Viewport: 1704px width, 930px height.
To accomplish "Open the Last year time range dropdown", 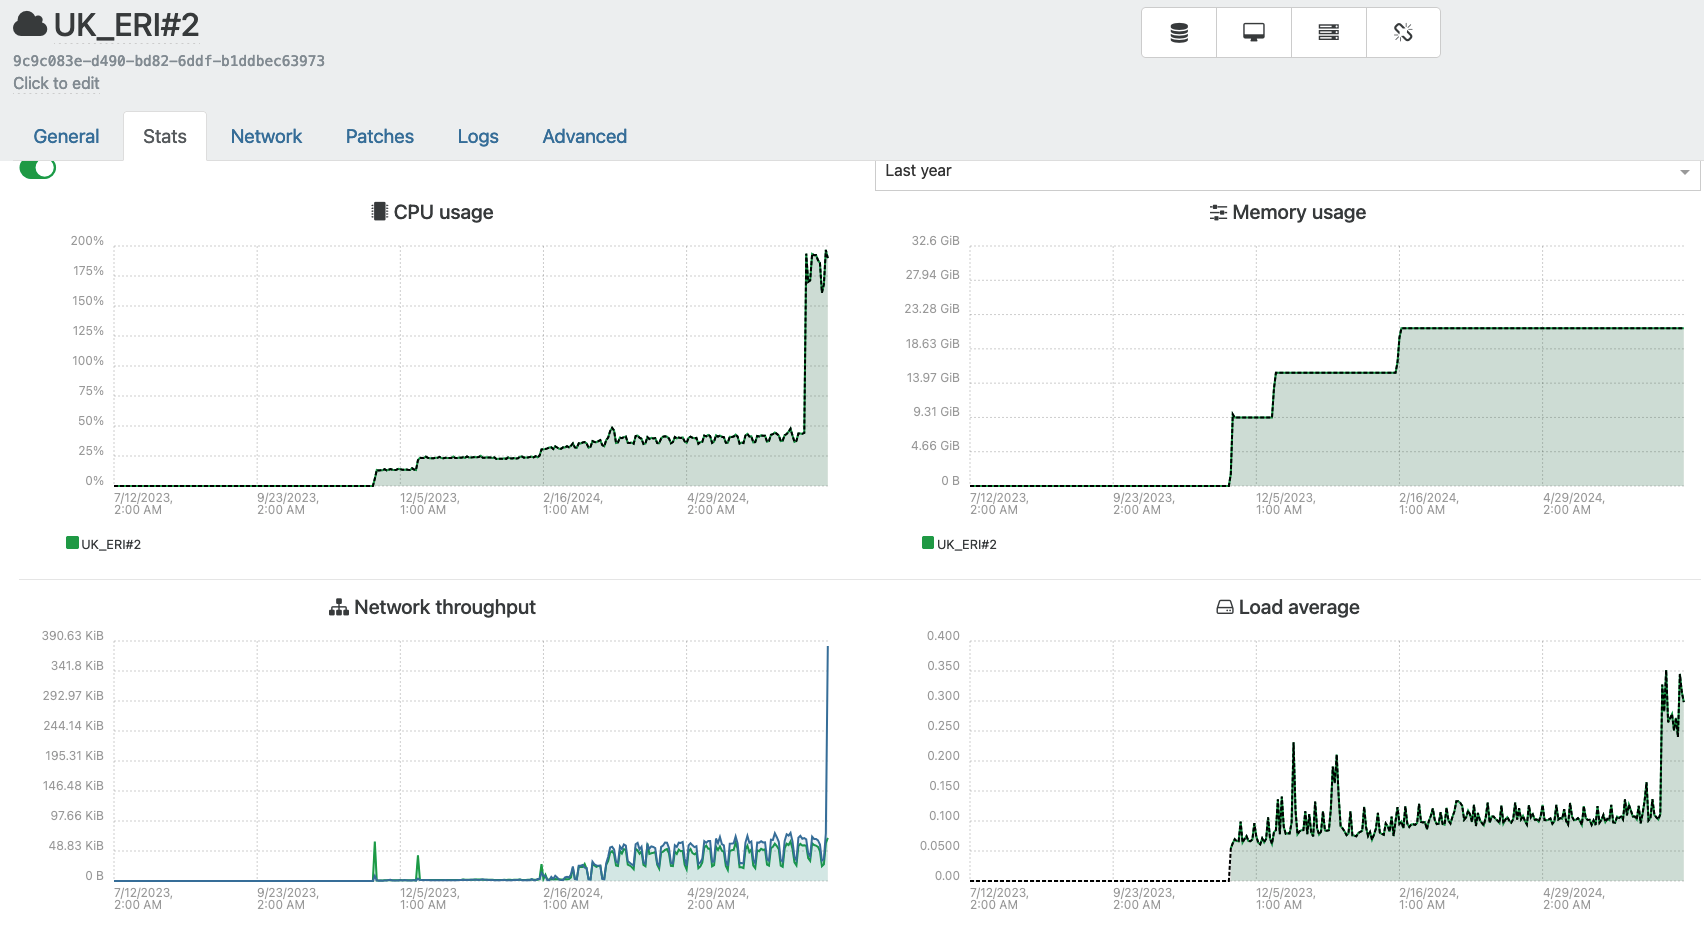I will [1287, 172].
